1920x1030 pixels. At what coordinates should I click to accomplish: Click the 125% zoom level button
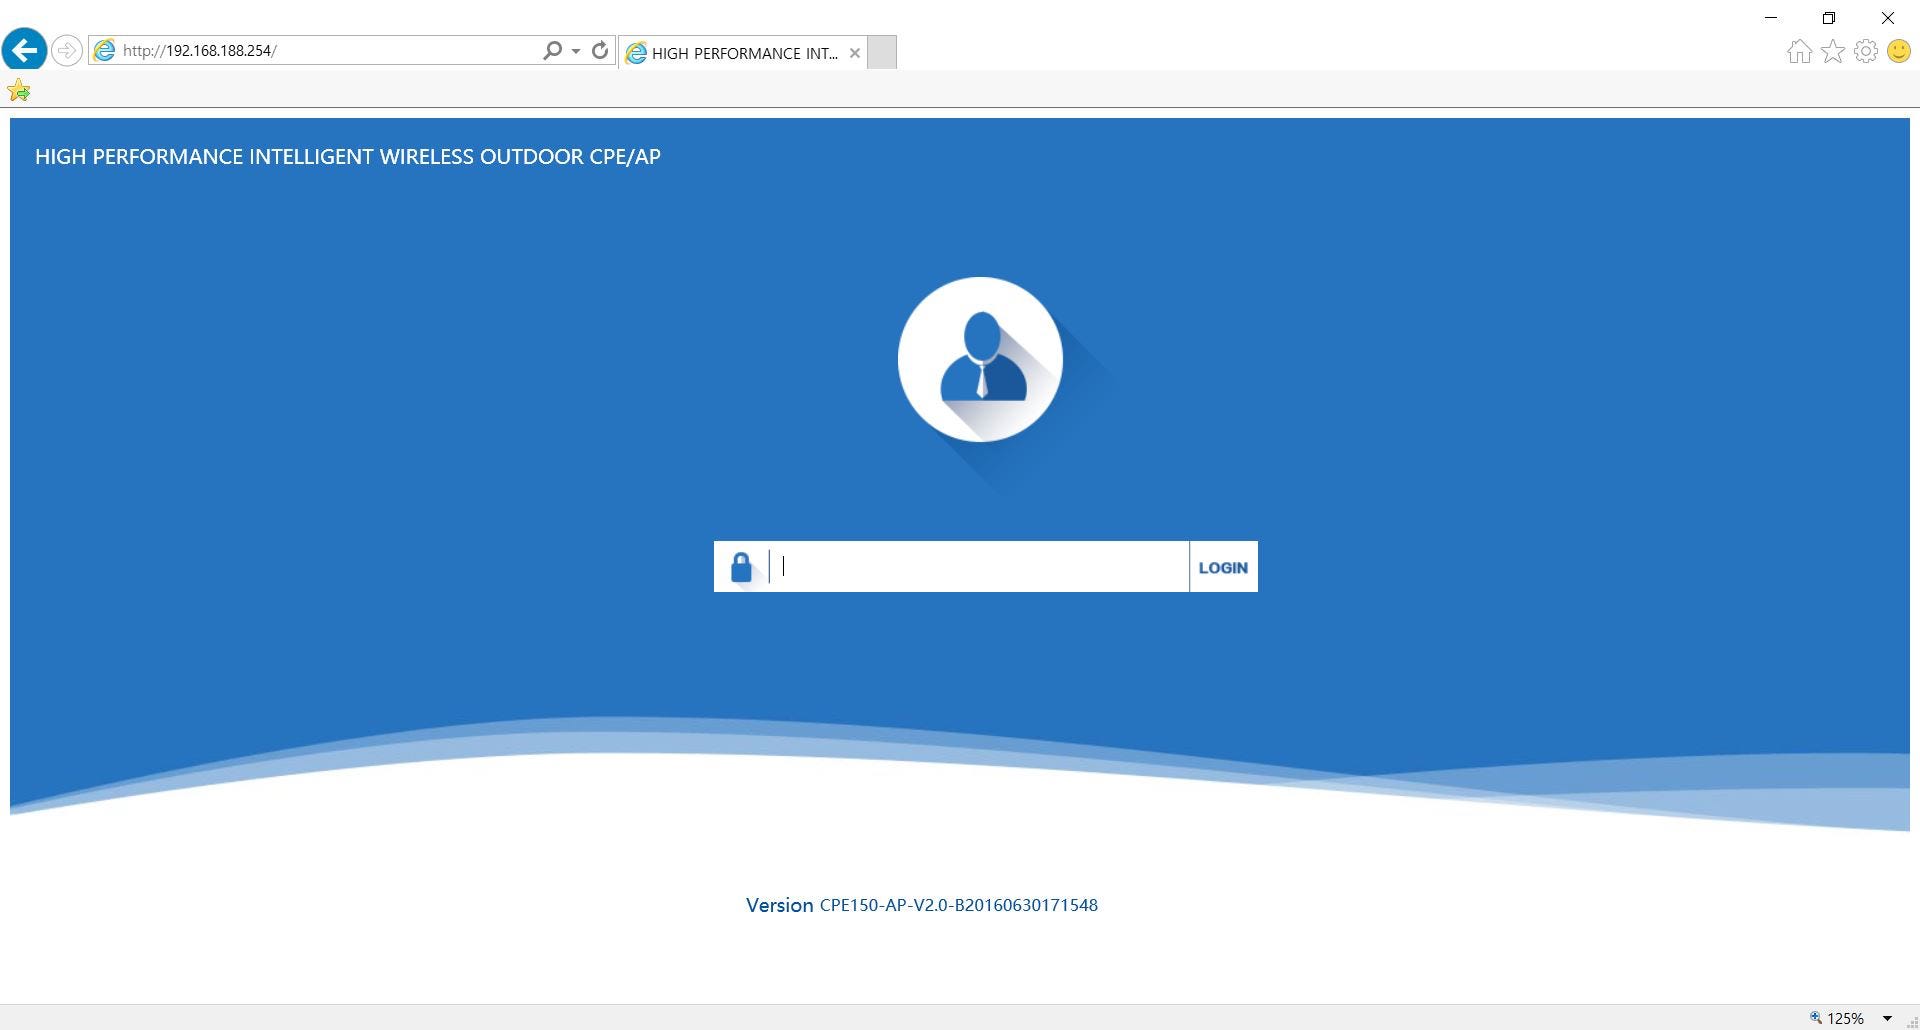click(x=1837, y=1018)
